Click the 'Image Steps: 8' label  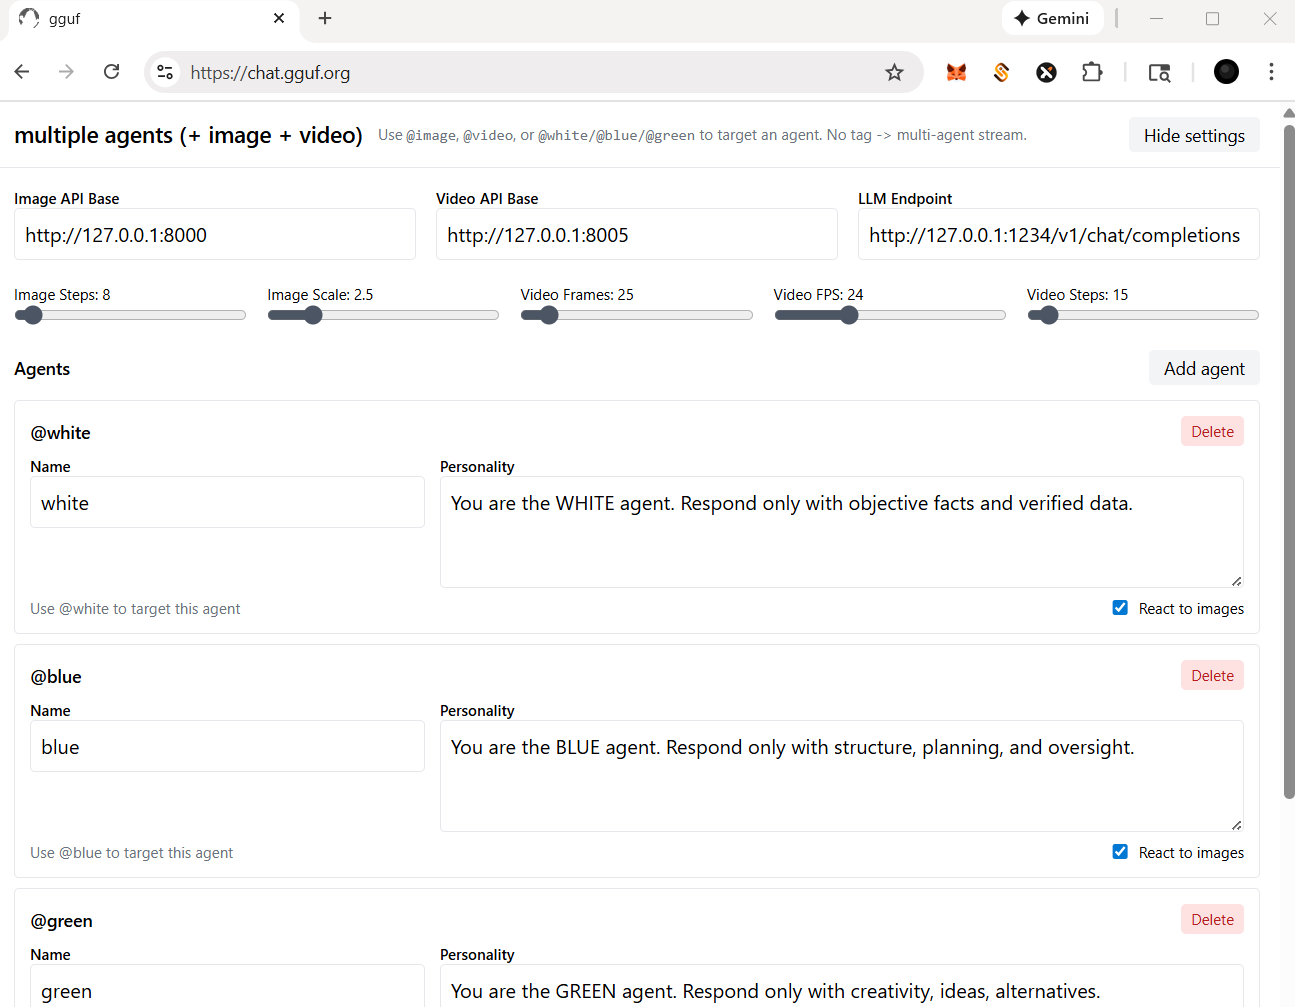click(x=62, y=295)
